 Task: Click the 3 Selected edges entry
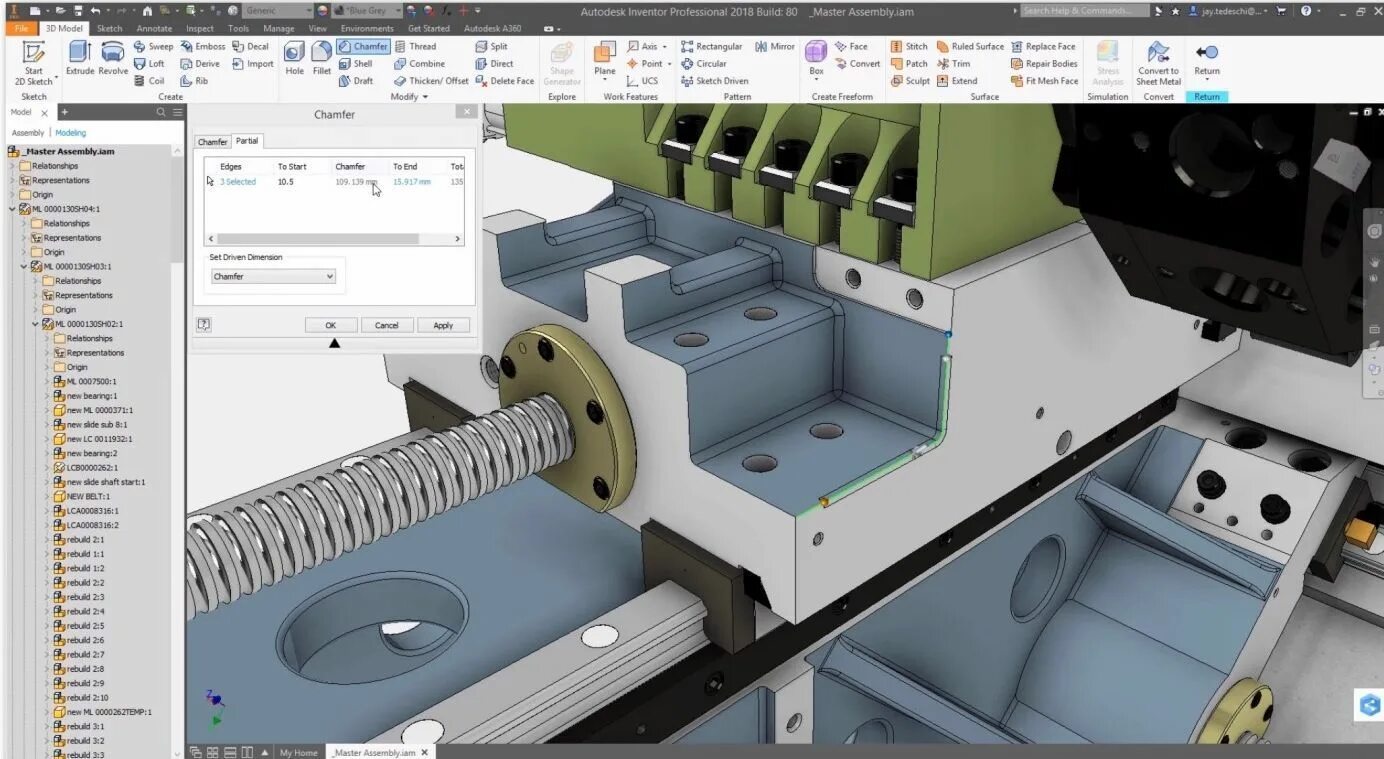[x=238, y=182]
